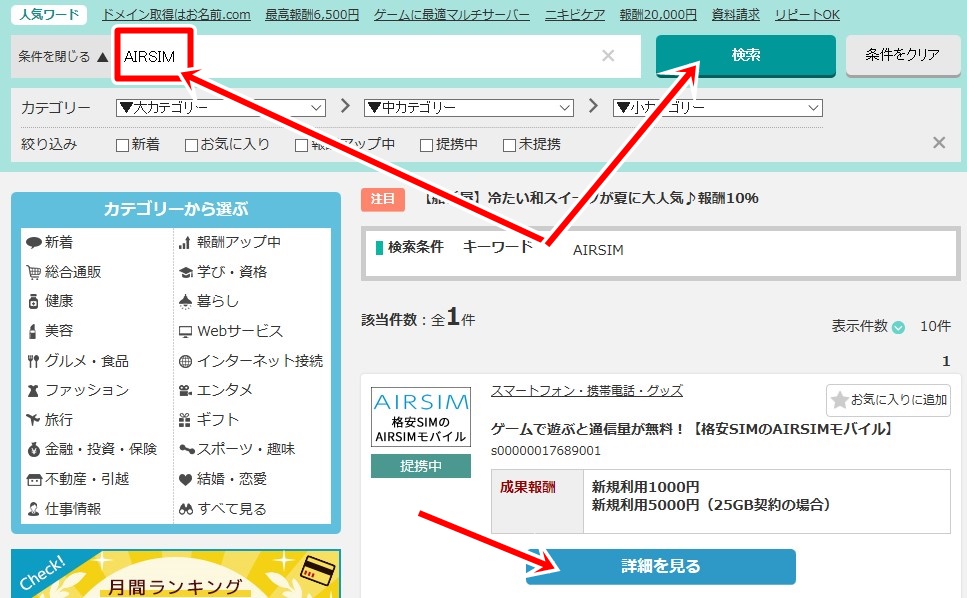Image resolution: width=967 pixels, height=598 pixels.
Task: Click the 報酬アップ中 bar chart icon
Action: click(184, 243)
